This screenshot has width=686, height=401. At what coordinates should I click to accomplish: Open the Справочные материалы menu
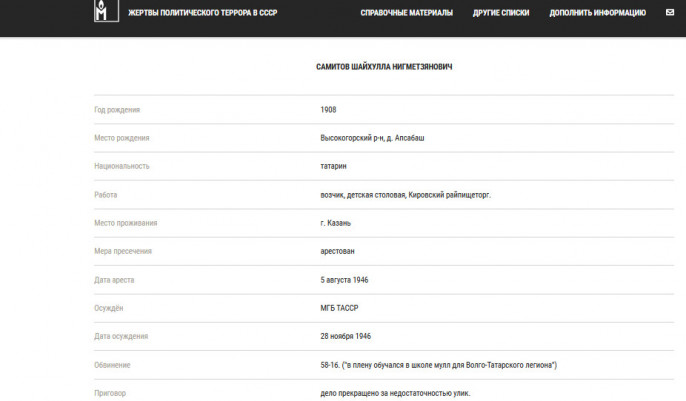(x=406, y=13)
